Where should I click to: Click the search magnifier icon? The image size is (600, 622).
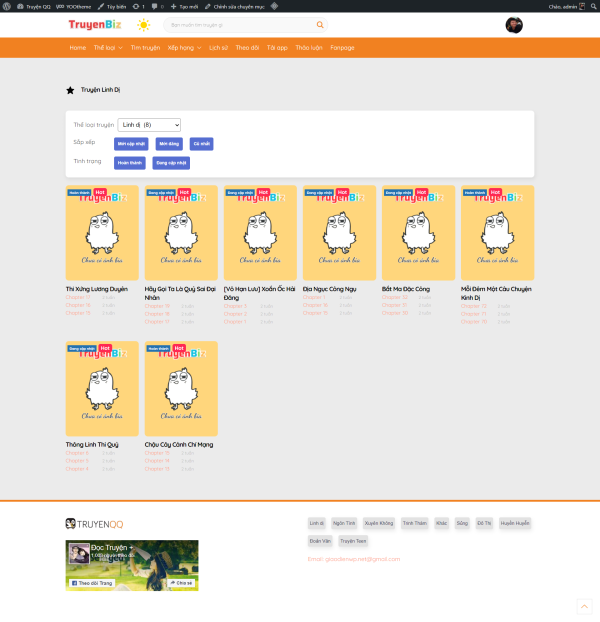click(x=320, y=25)
